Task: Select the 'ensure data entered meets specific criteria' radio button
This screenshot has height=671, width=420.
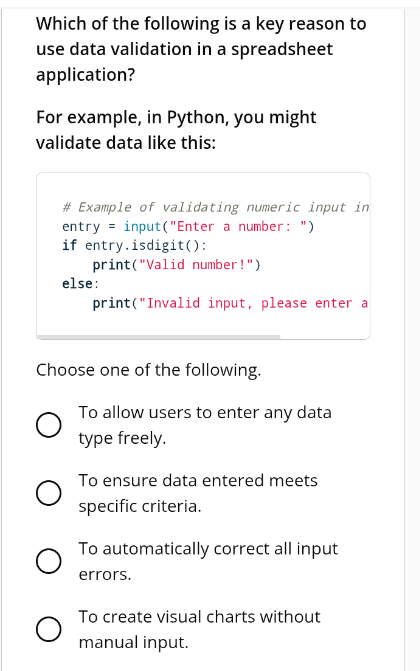Action: click(48, 493)
